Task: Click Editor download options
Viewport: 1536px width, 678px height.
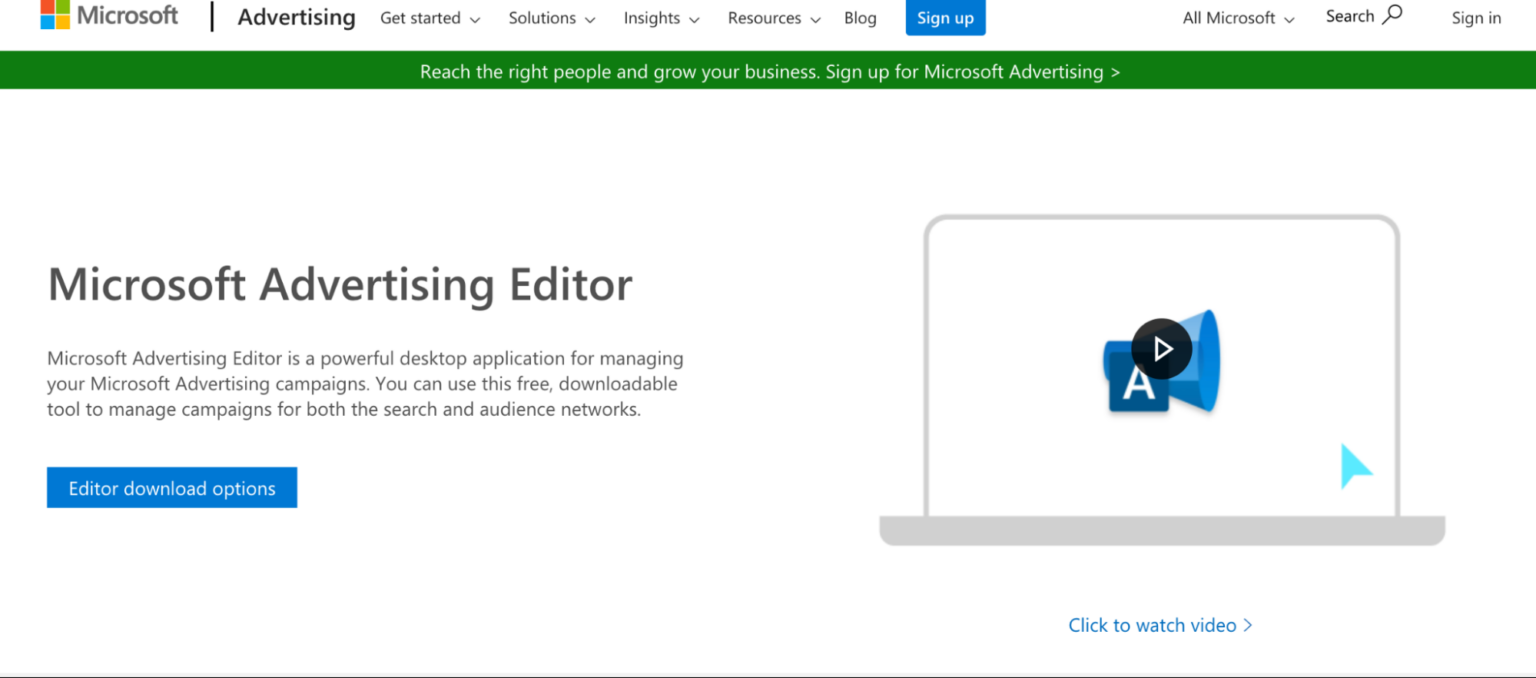Action: pos(171,487)
